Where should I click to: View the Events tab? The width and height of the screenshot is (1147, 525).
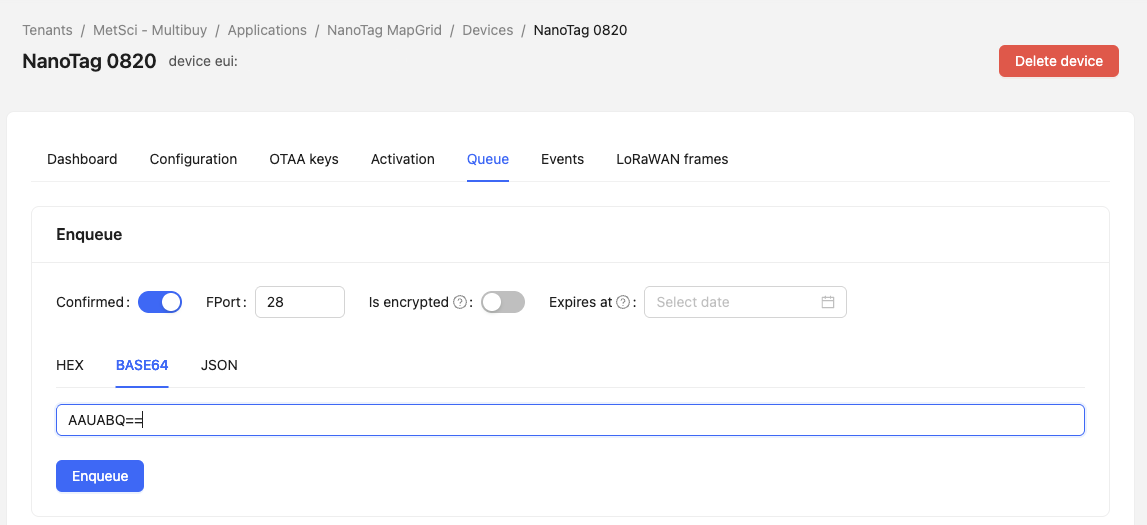[562, 159]
